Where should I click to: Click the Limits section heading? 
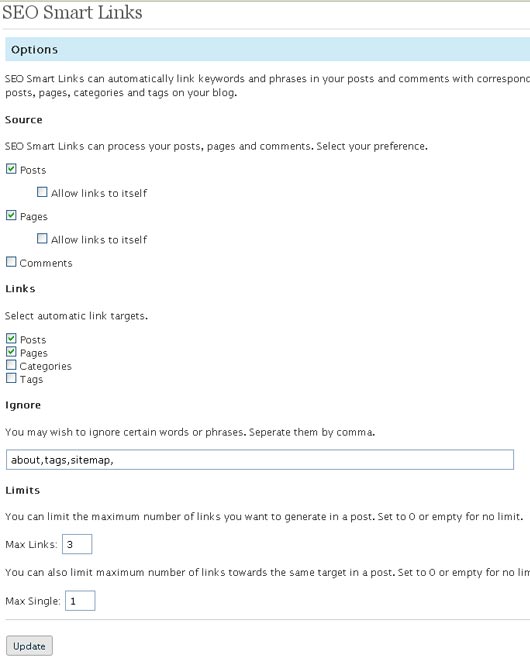tap(22, 490)
